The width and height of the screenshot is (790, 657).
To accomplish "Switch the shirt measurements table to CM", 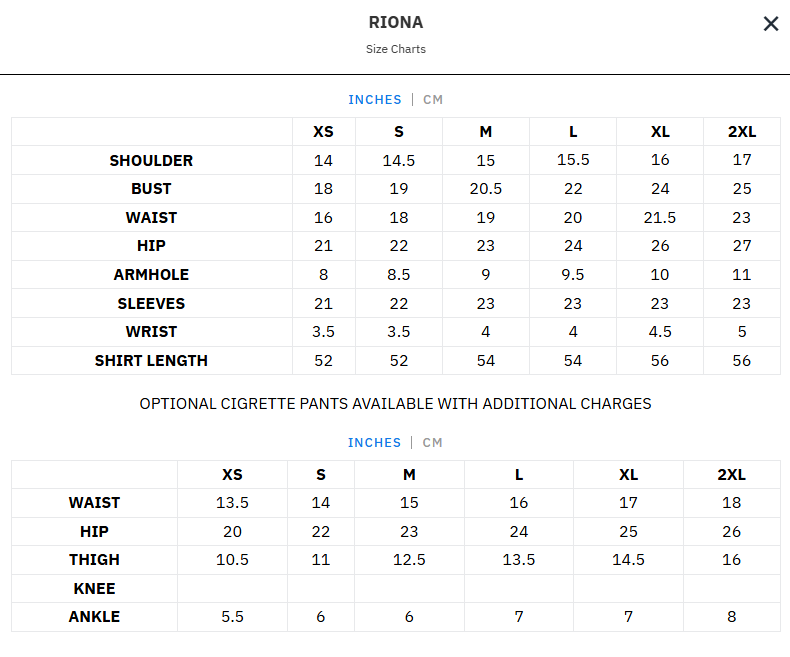I will (433, 100).
